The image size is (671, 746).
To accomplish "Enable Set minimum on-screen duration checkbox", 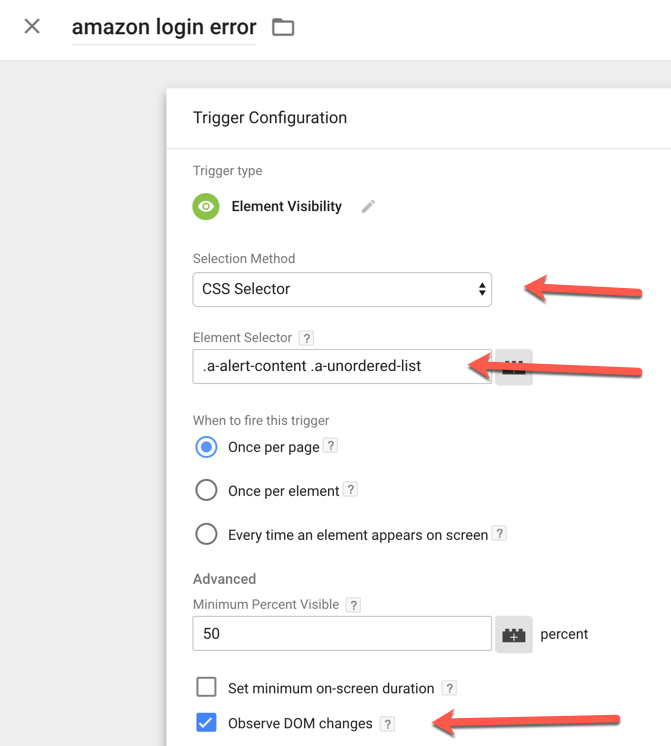I will [206, 687].
